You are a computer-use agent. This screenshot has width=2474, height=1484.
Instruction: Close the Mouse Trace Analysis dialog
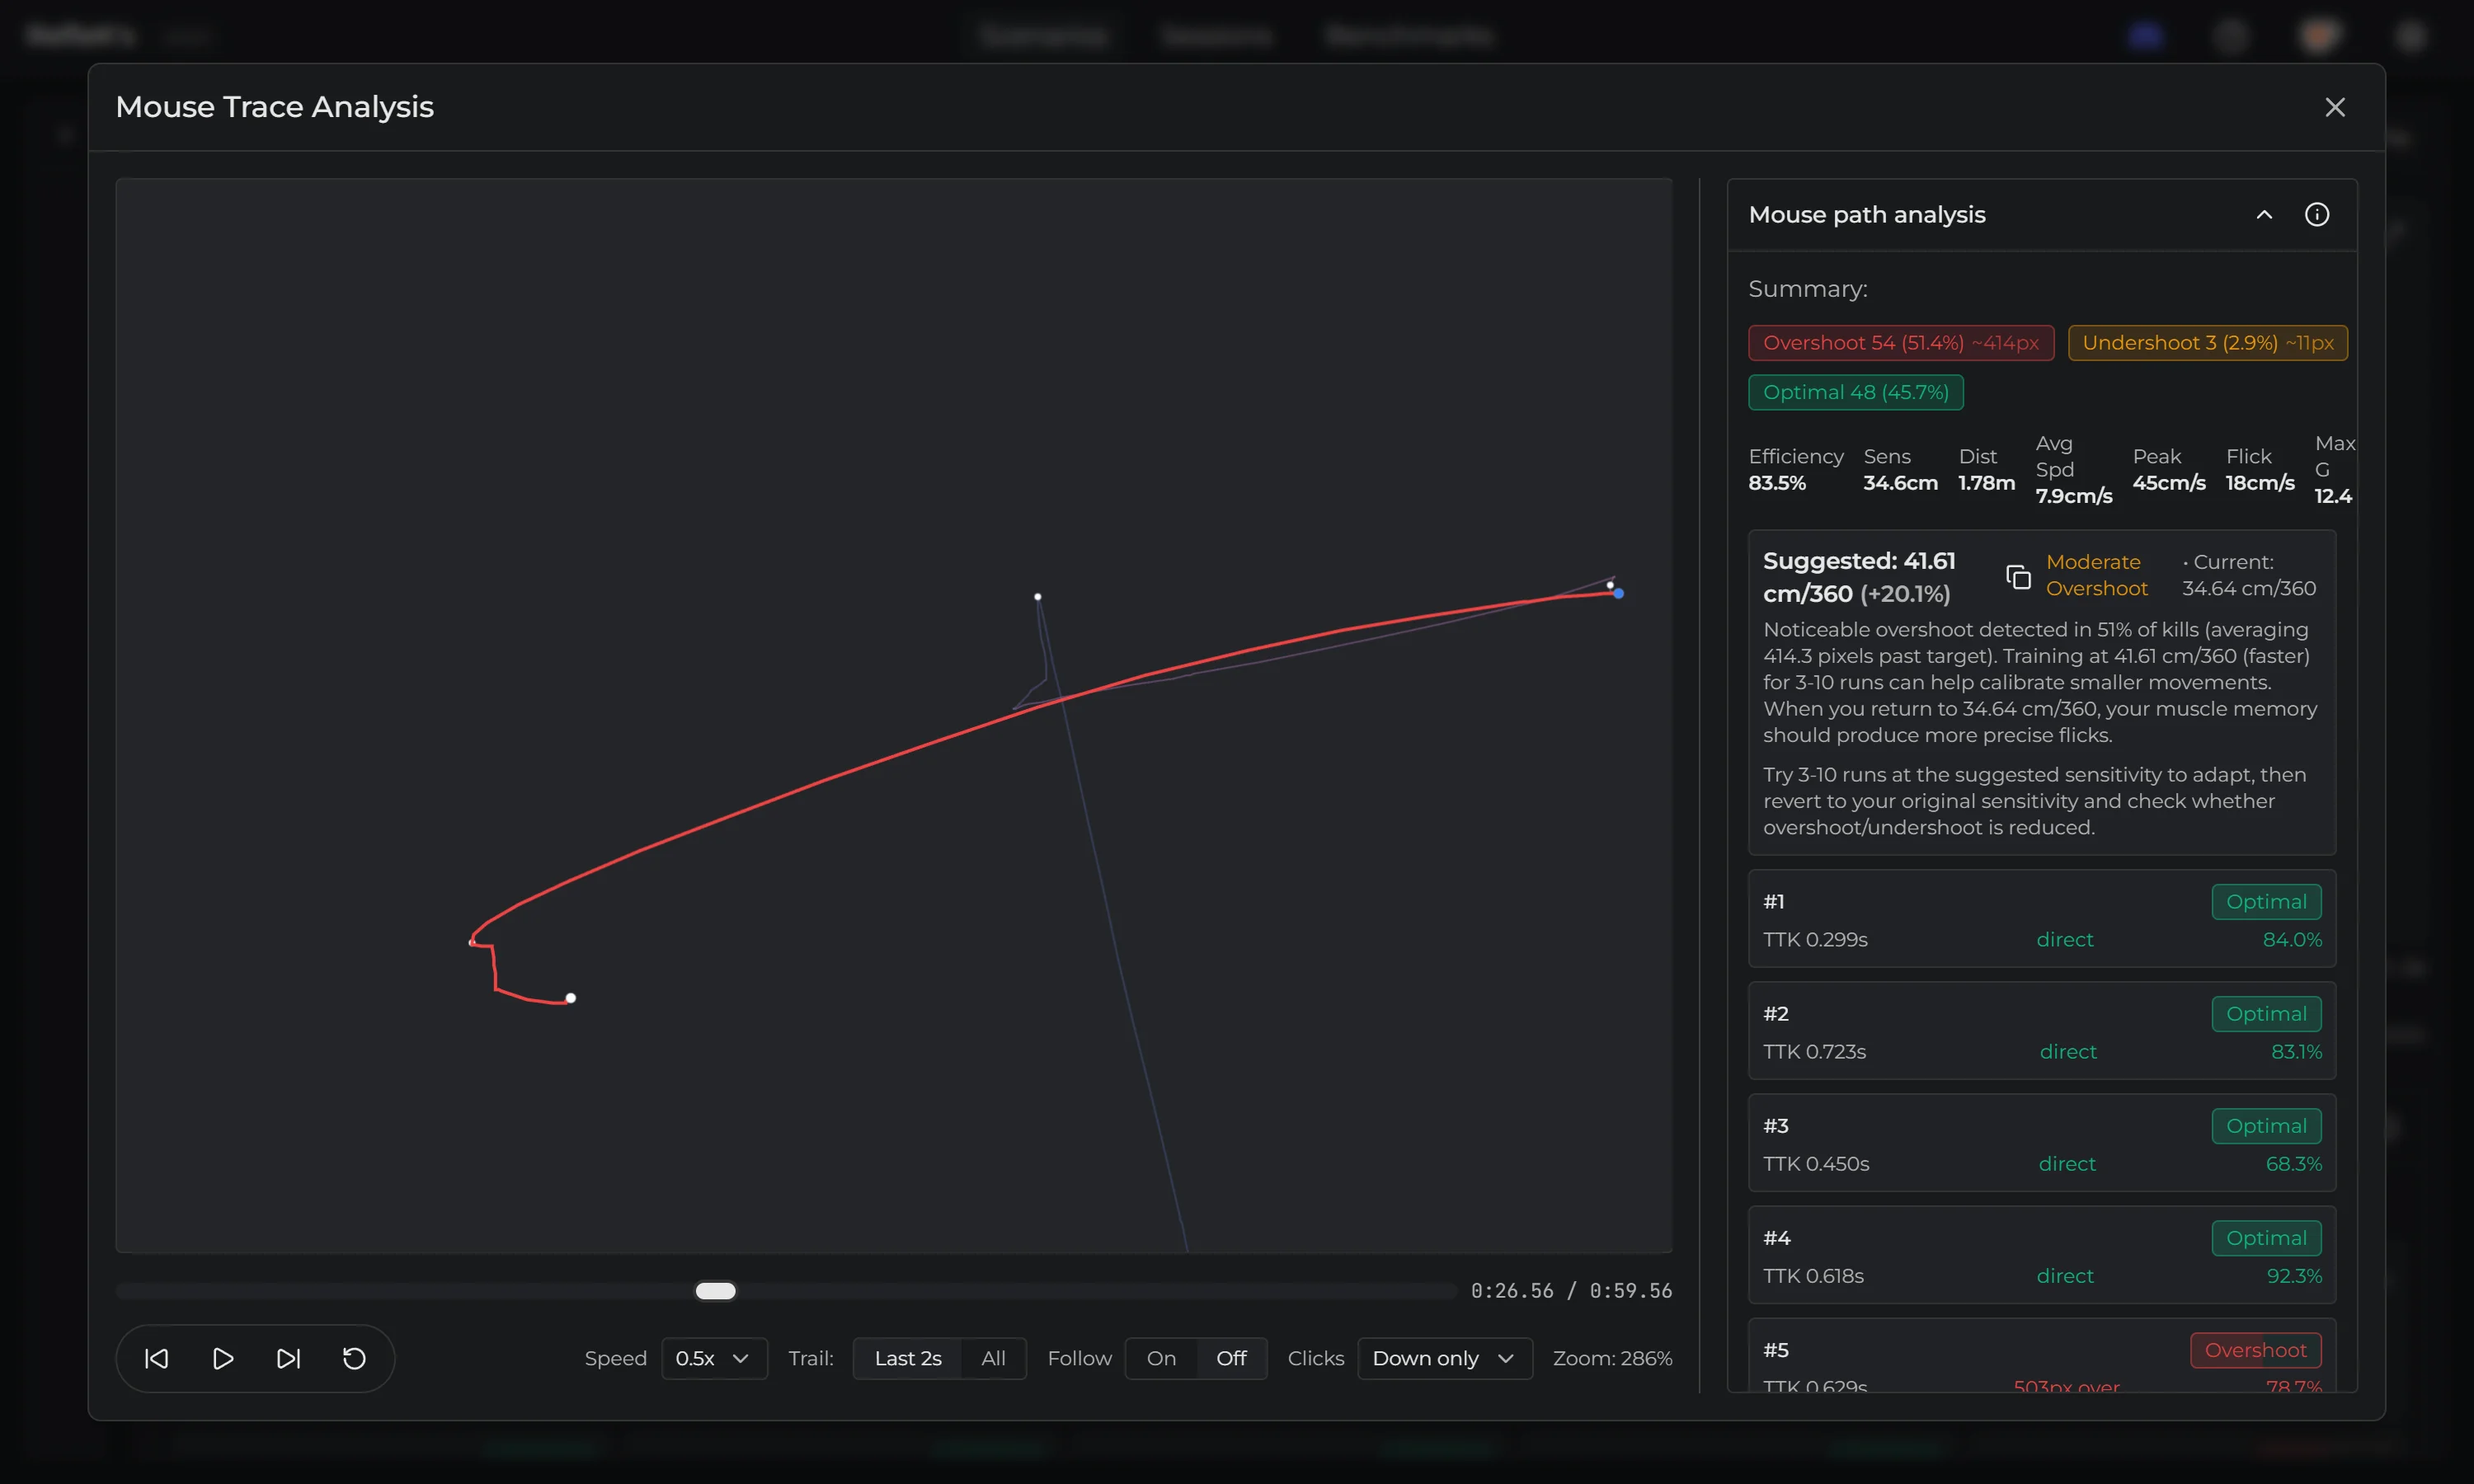[2335, 107]
